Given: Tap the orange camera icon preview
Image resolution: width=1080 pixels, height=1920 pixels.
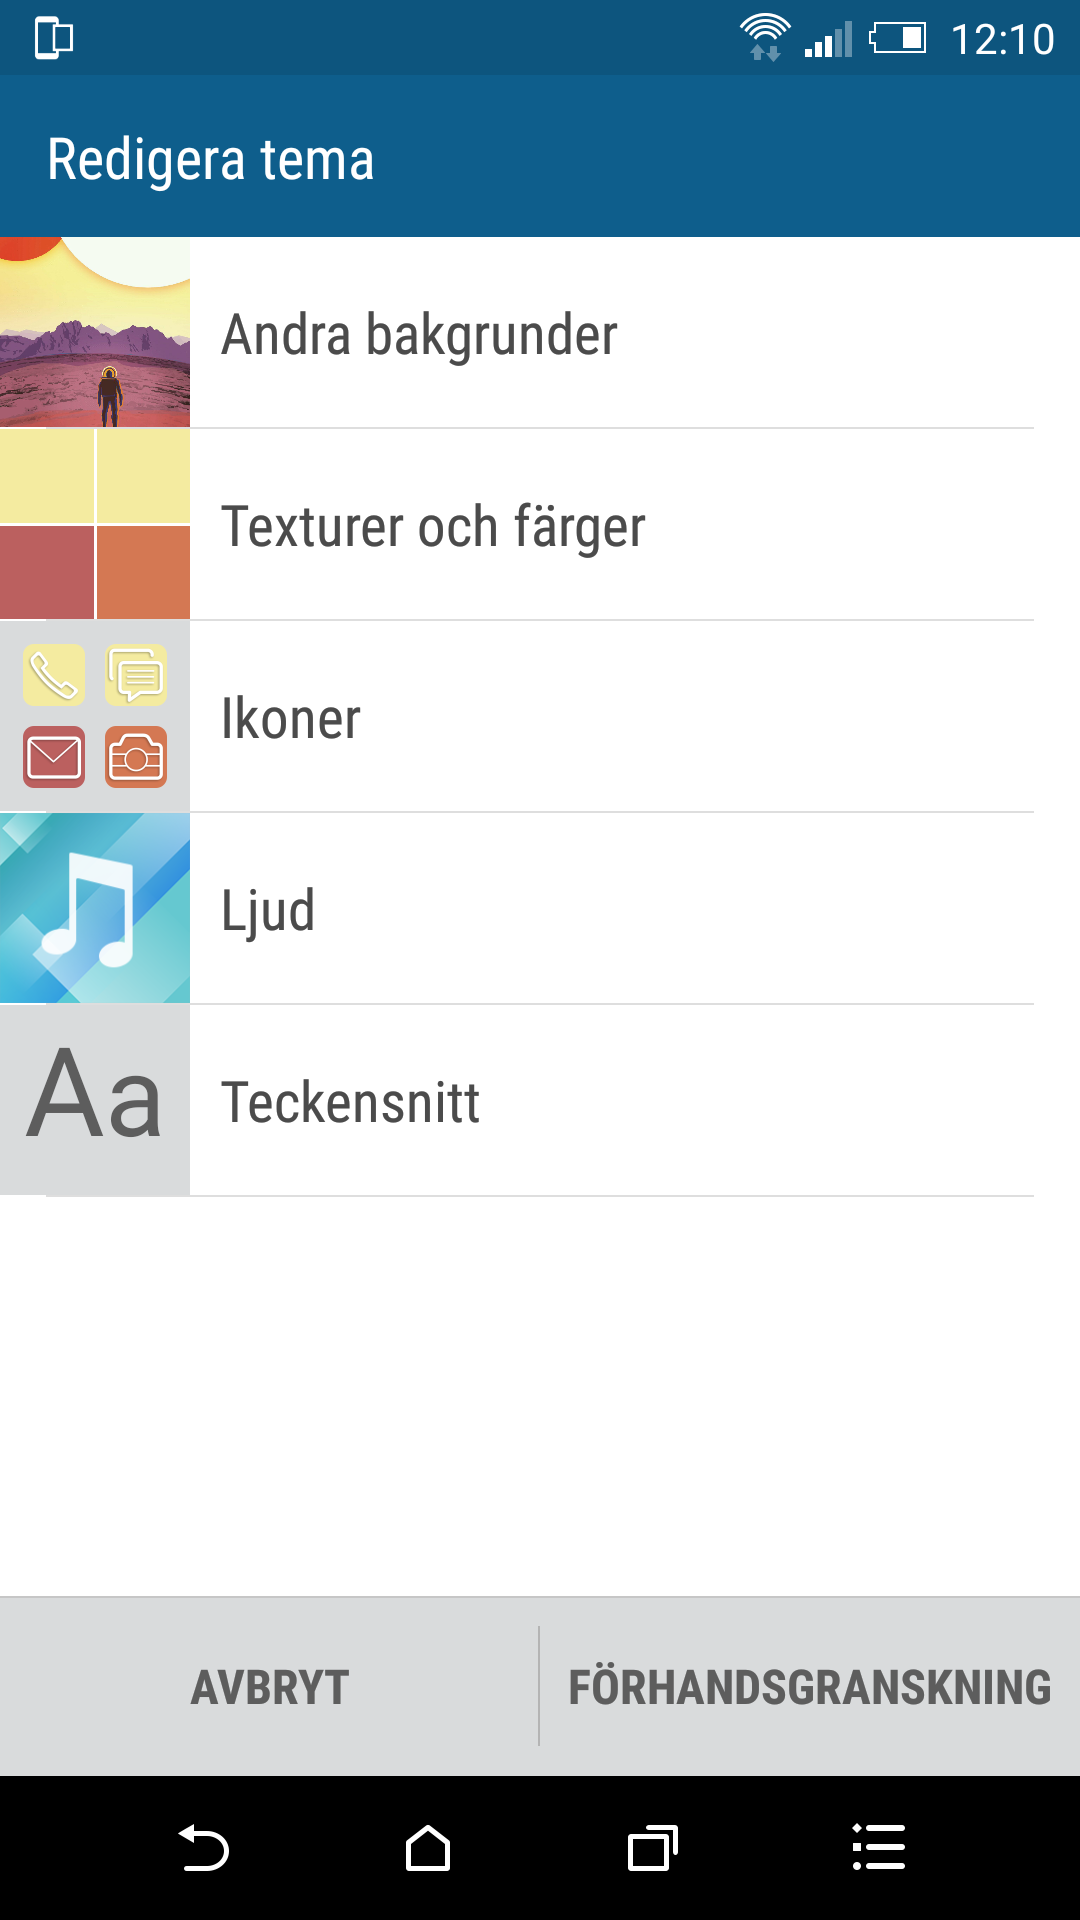Looking at the screenshot, I should tap(136, 757).
